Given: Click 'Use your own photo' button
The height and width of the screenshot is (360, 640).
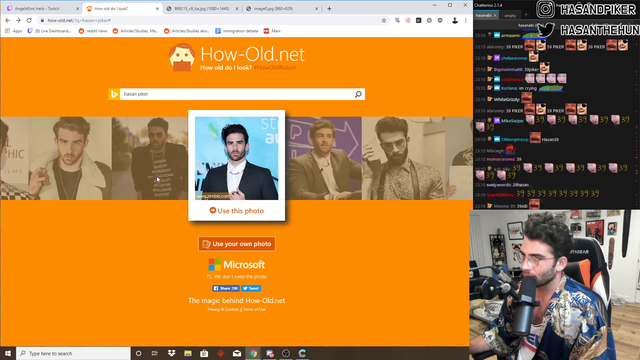Looking at the screenshot, I should tap(237, 244).
